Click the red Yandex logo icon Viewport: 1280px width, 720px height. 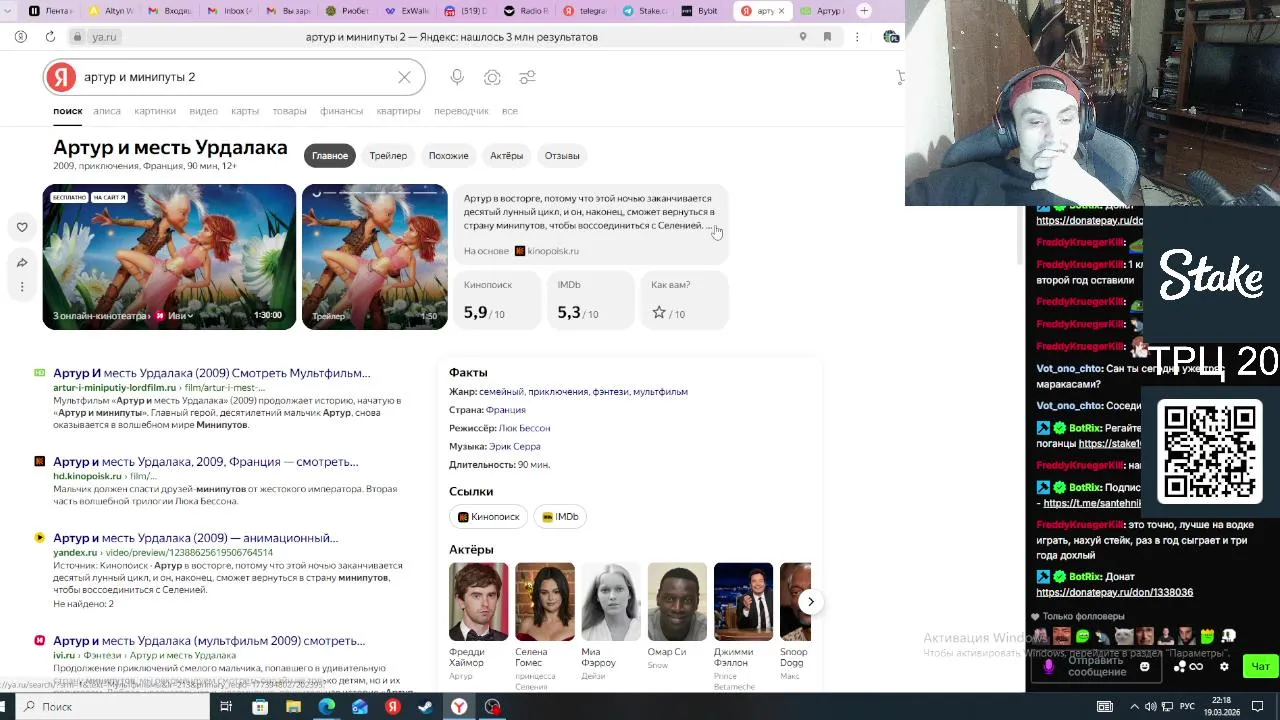61,77
